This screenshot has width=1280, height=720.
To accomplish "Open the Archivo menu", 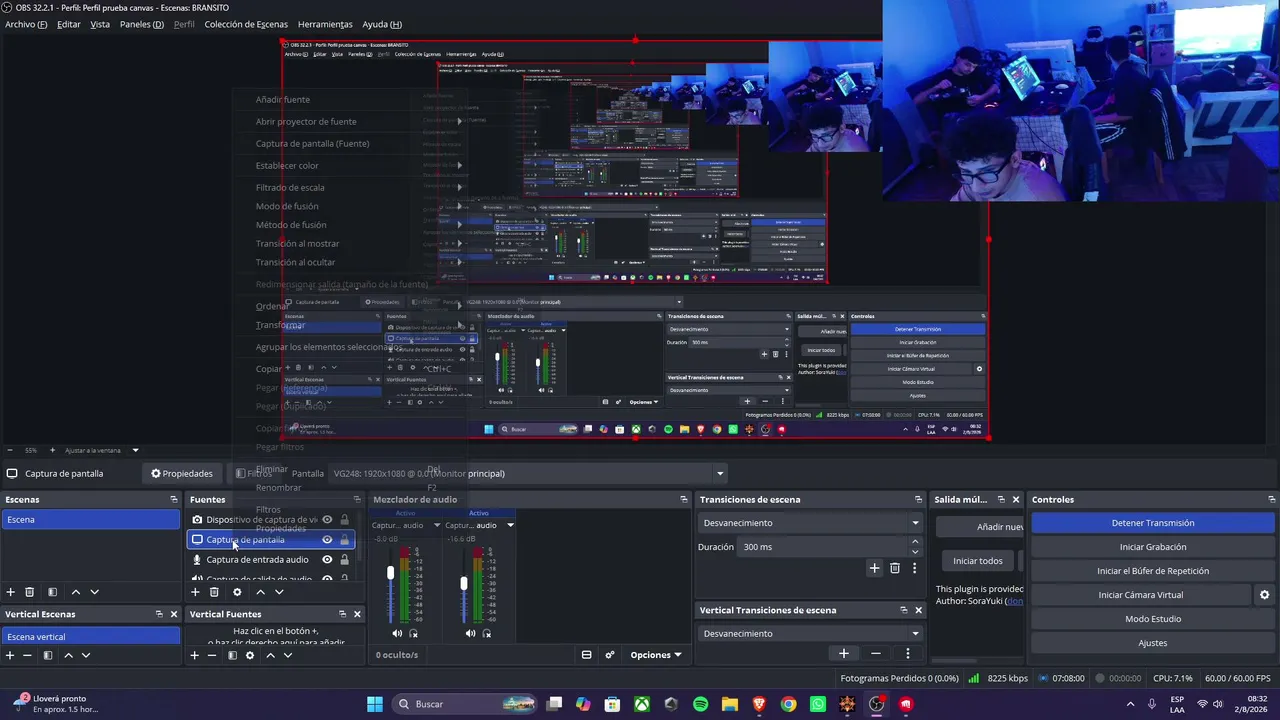I will click(x=26, y=24).
